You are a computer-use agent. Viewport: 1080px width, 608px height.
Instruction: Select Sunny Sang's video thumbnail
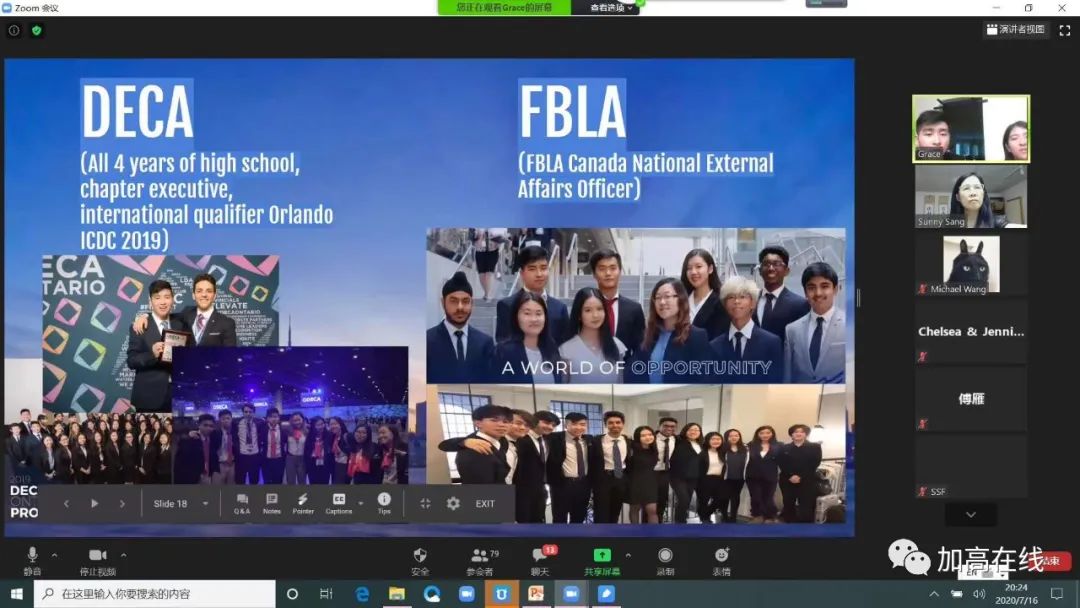970,196
